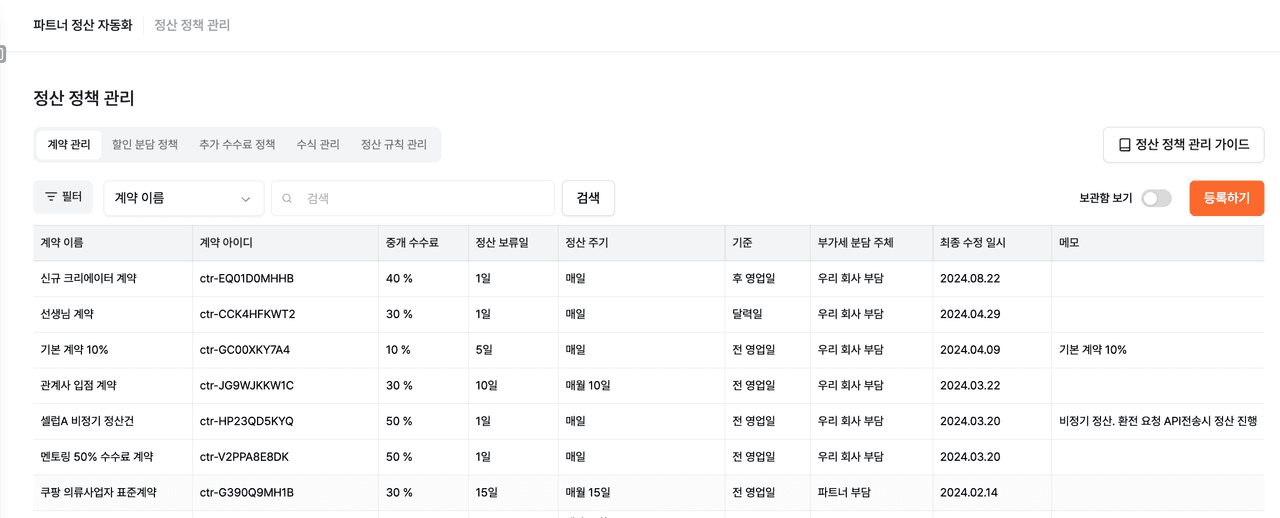
Task: Open the 추가 수수료 정책 tab
Action: [237, 145]
